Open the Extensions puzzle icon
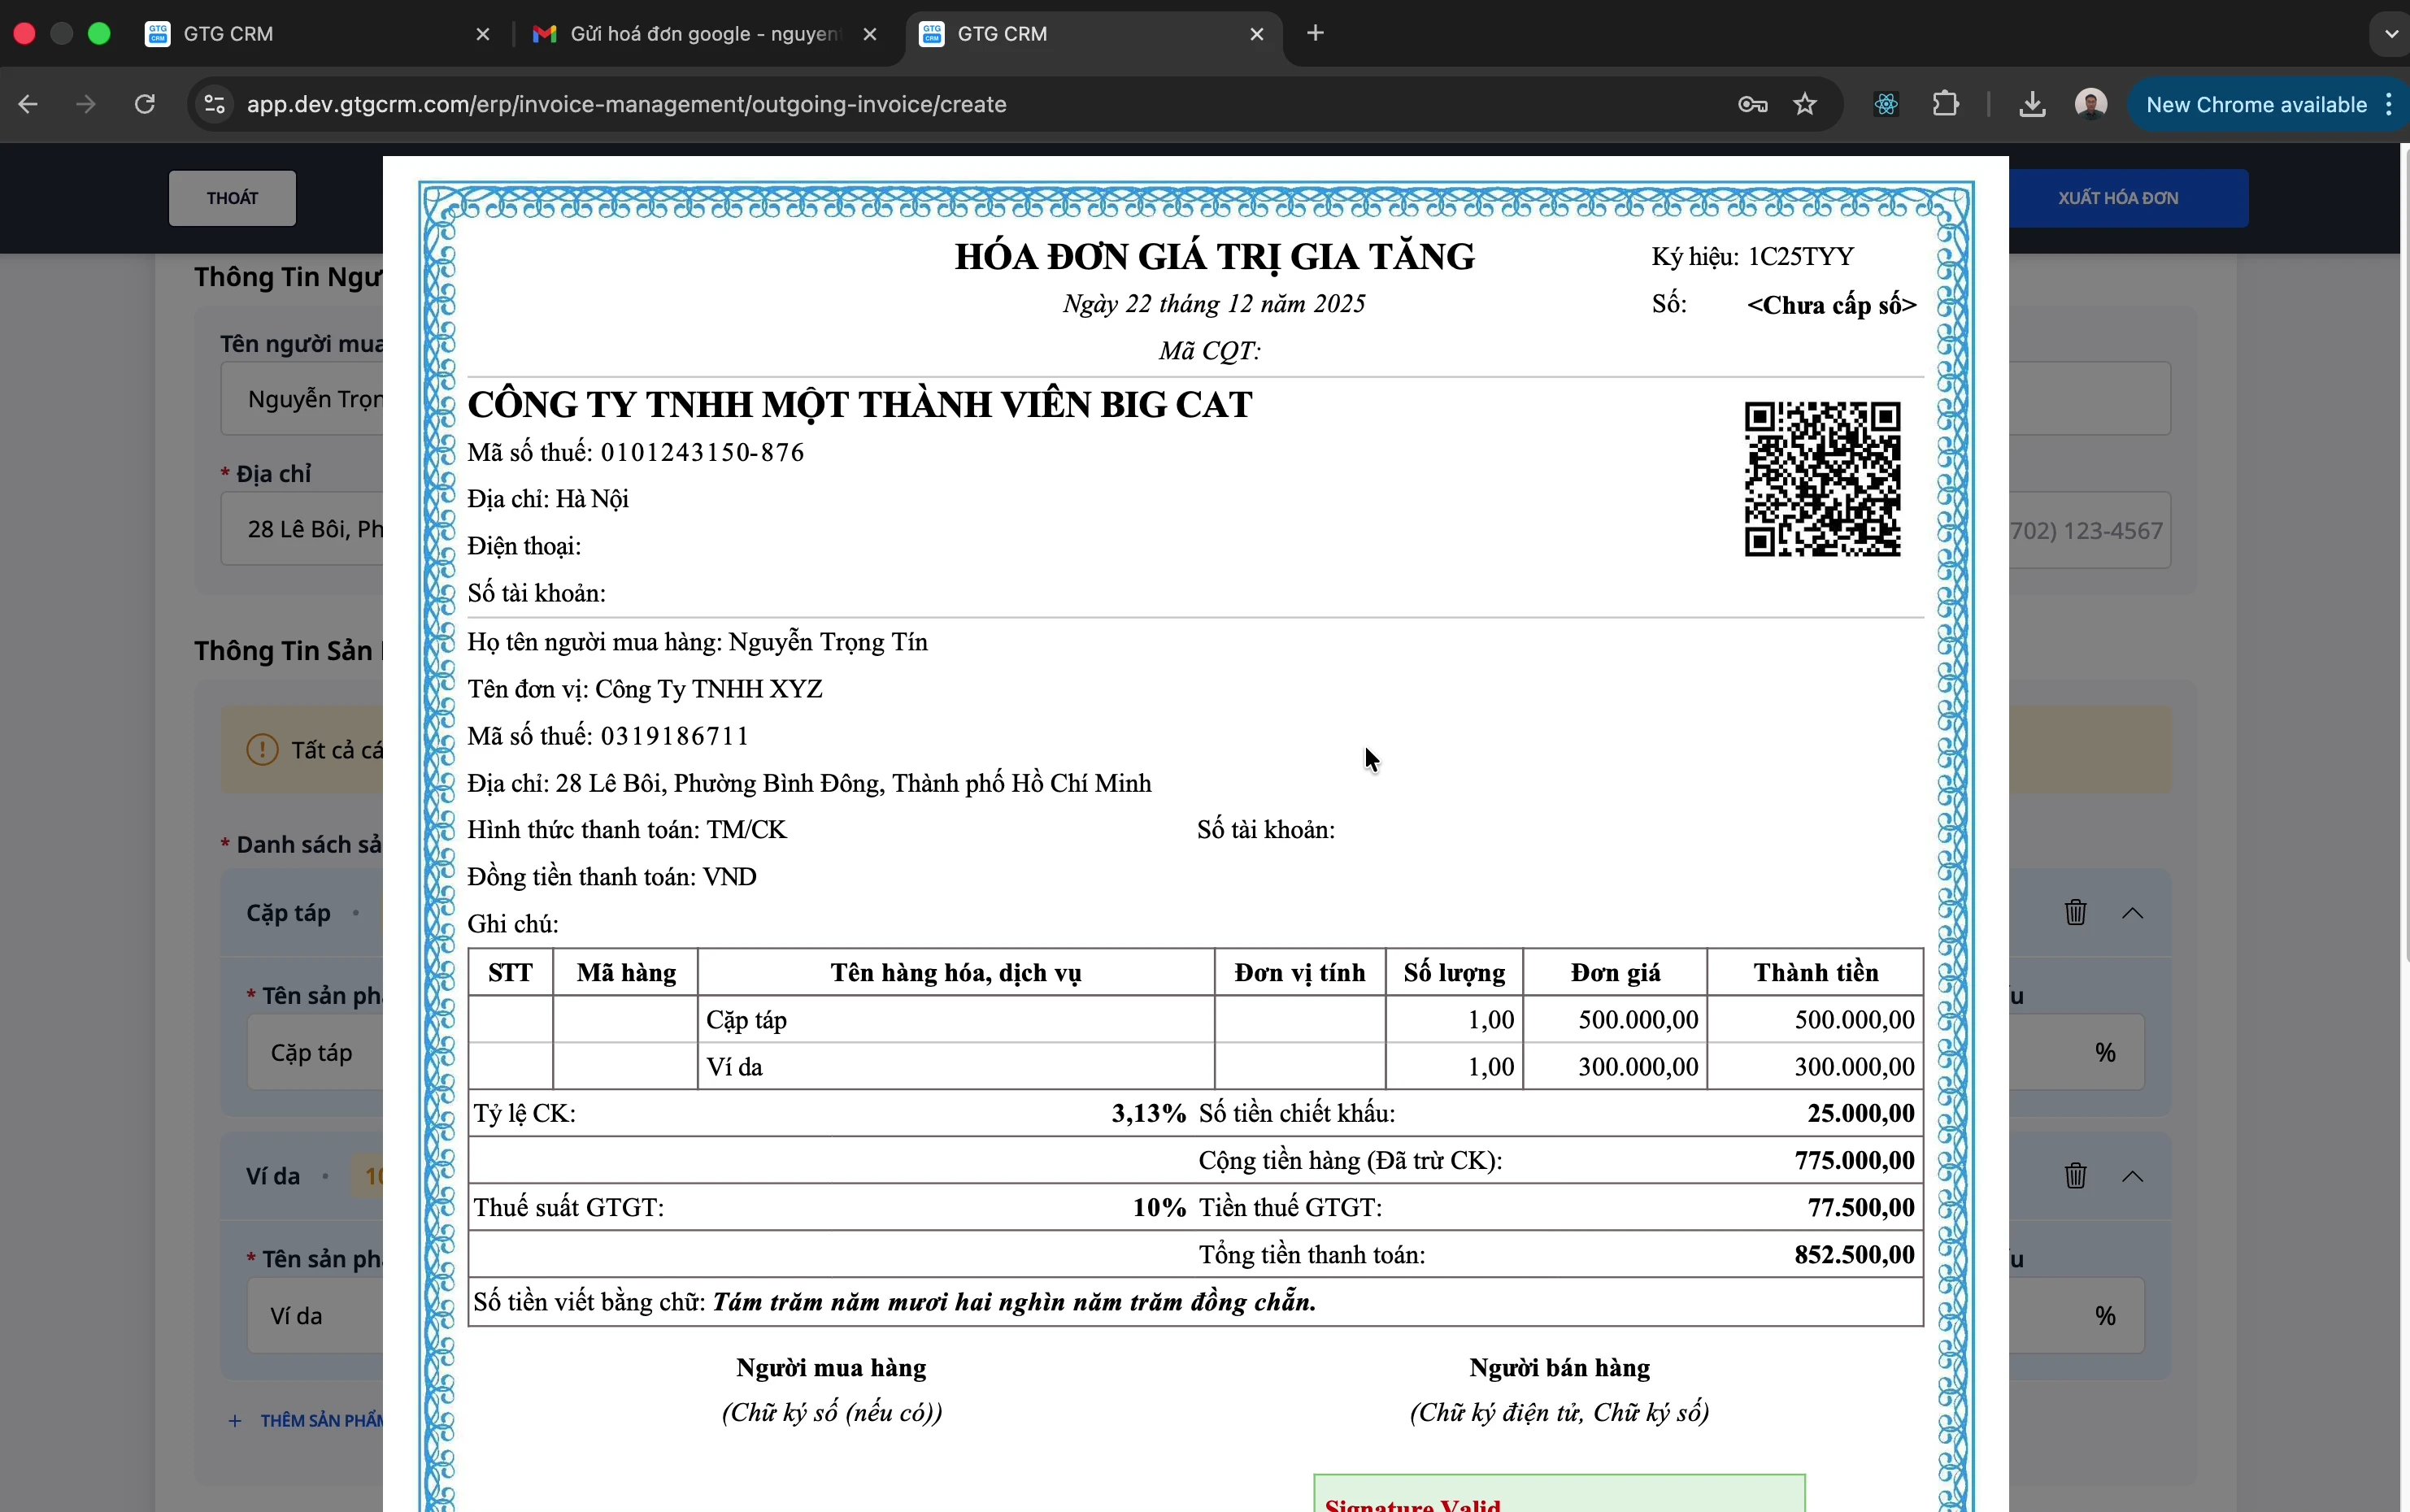Screen dimensions: 2410x1512 [x=1946, y=104]
